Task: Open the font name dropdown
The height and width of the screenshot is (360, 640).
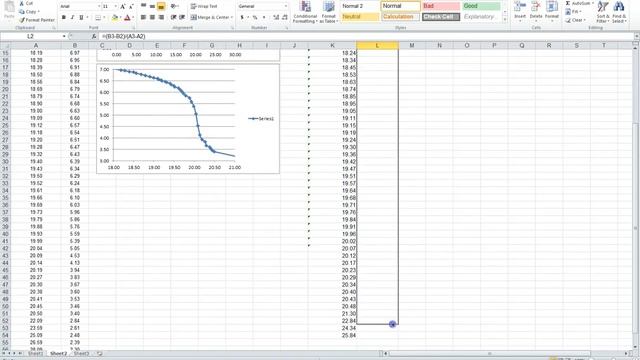Action: point(99,7)
